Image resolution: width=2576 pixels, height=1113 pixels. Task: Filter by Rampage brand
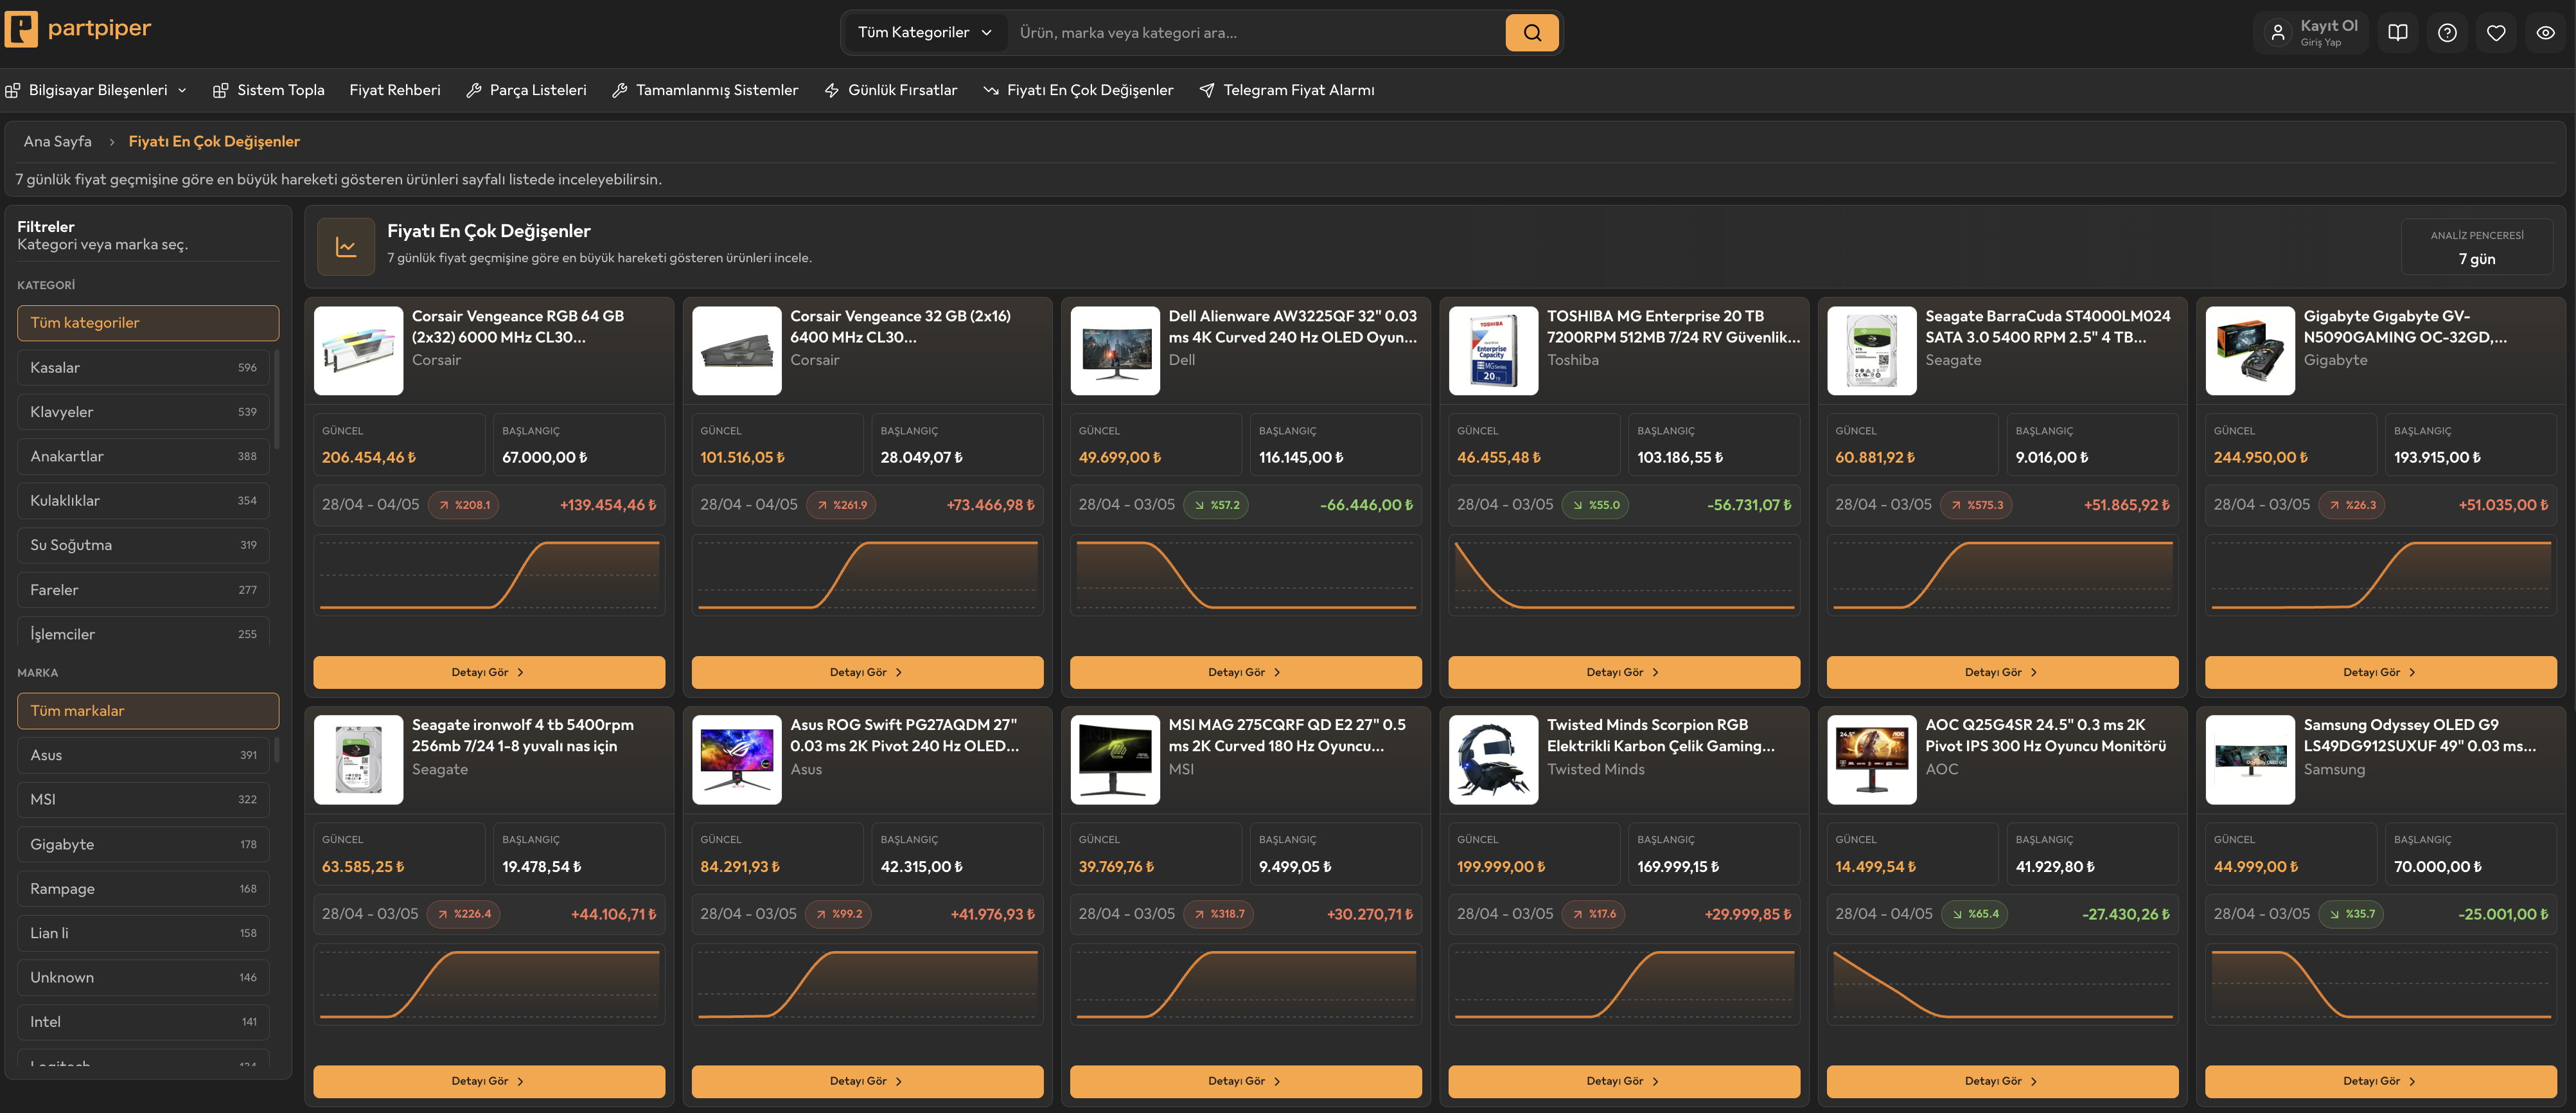[x=143, y=889]
